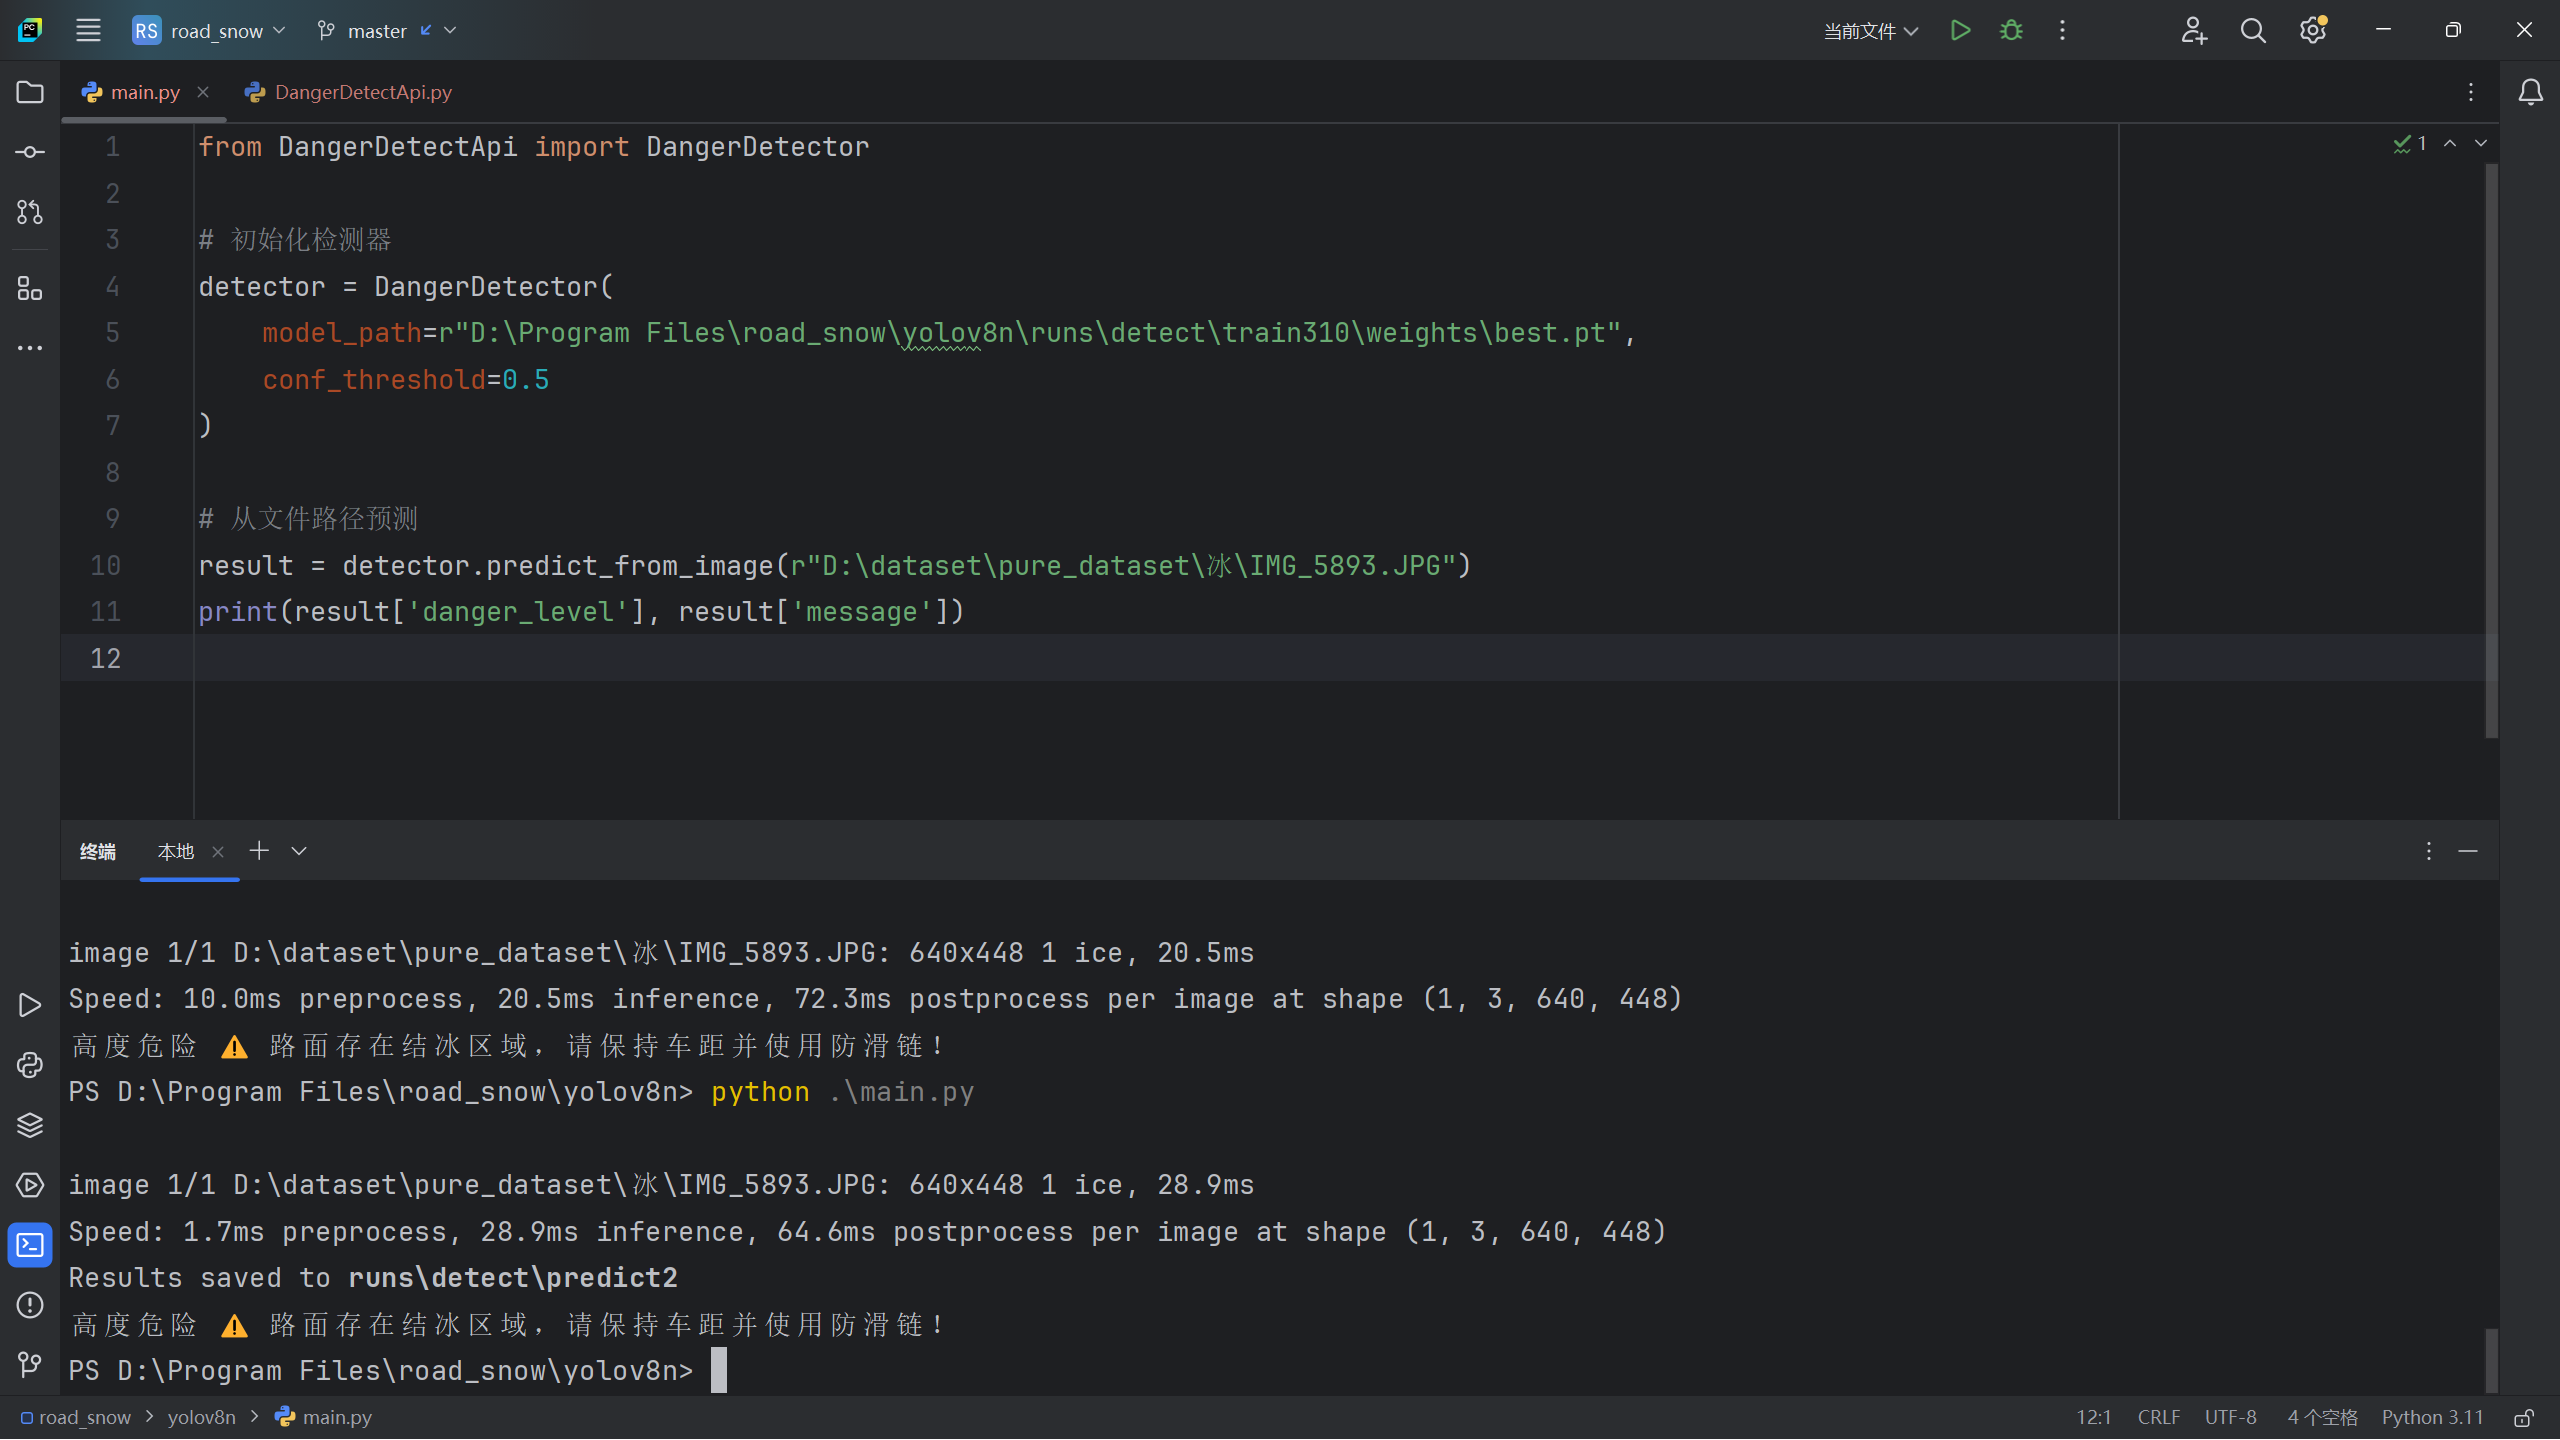Expand new terminal type dropdown arrow

point(299,851)
